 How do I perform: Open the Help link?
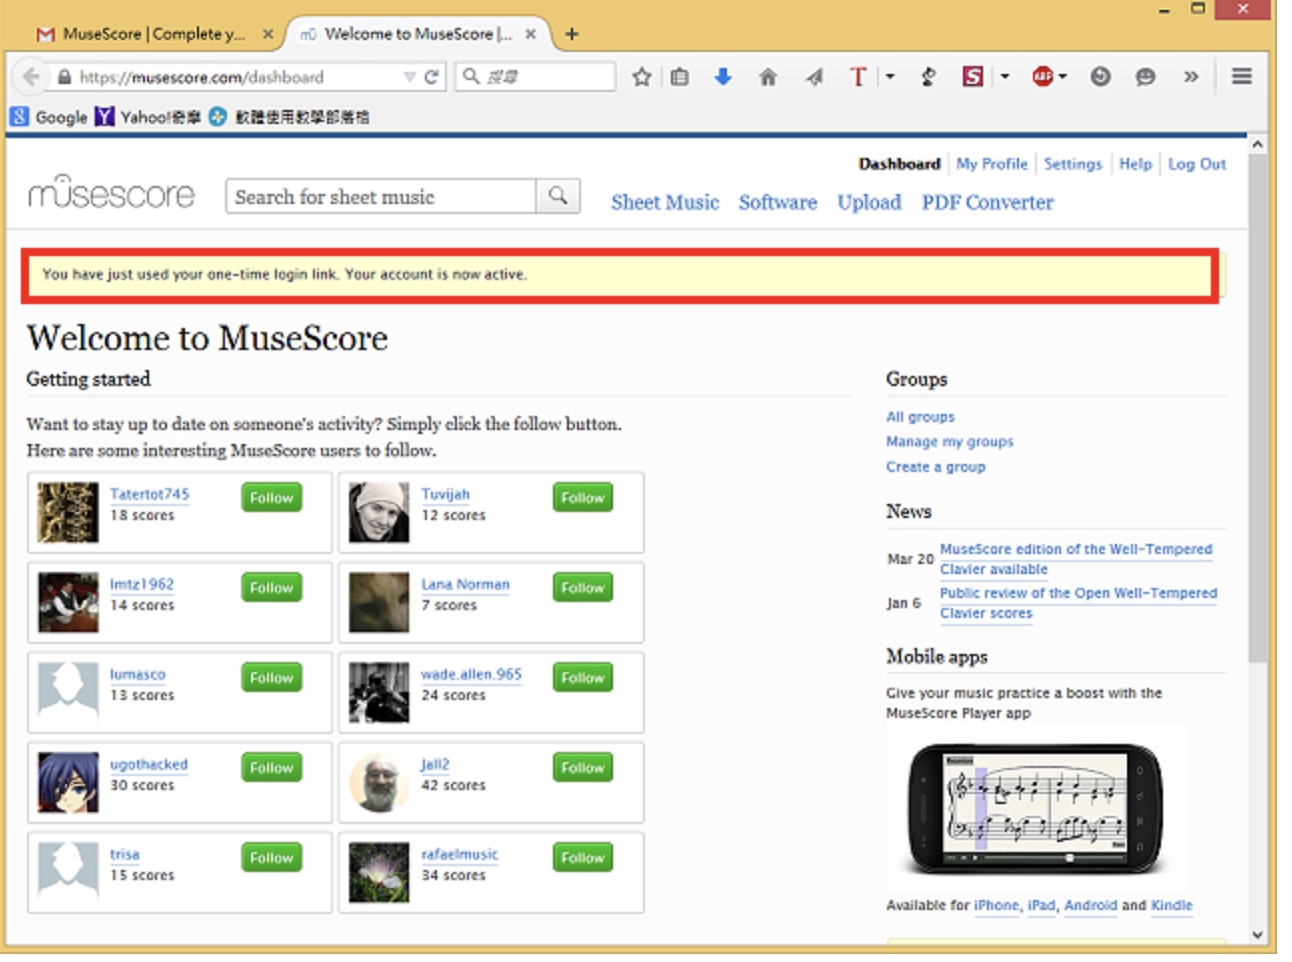pyautogui.click(x=1135, y=164)
